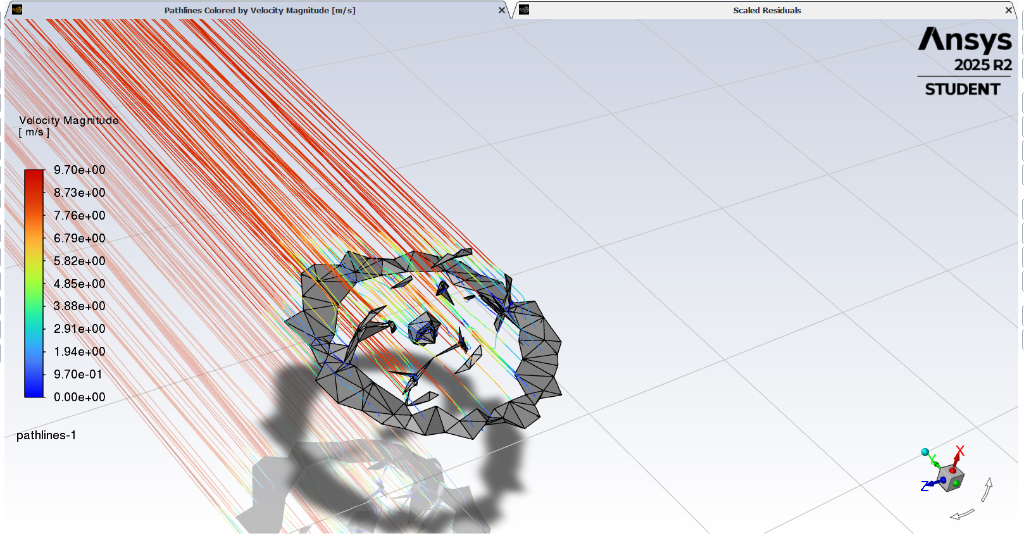The width and height of the screenshot is (1024, 536).
Task: Click the 9.70e+00 maximum legend value
Action: point(79,170)
